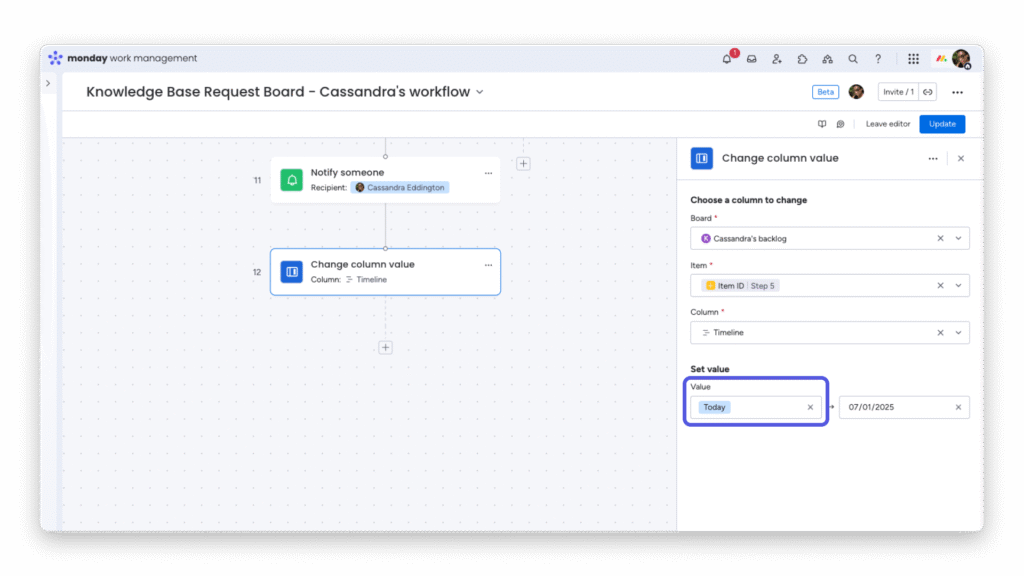Copy the board link icon

(x=927, y=92)
